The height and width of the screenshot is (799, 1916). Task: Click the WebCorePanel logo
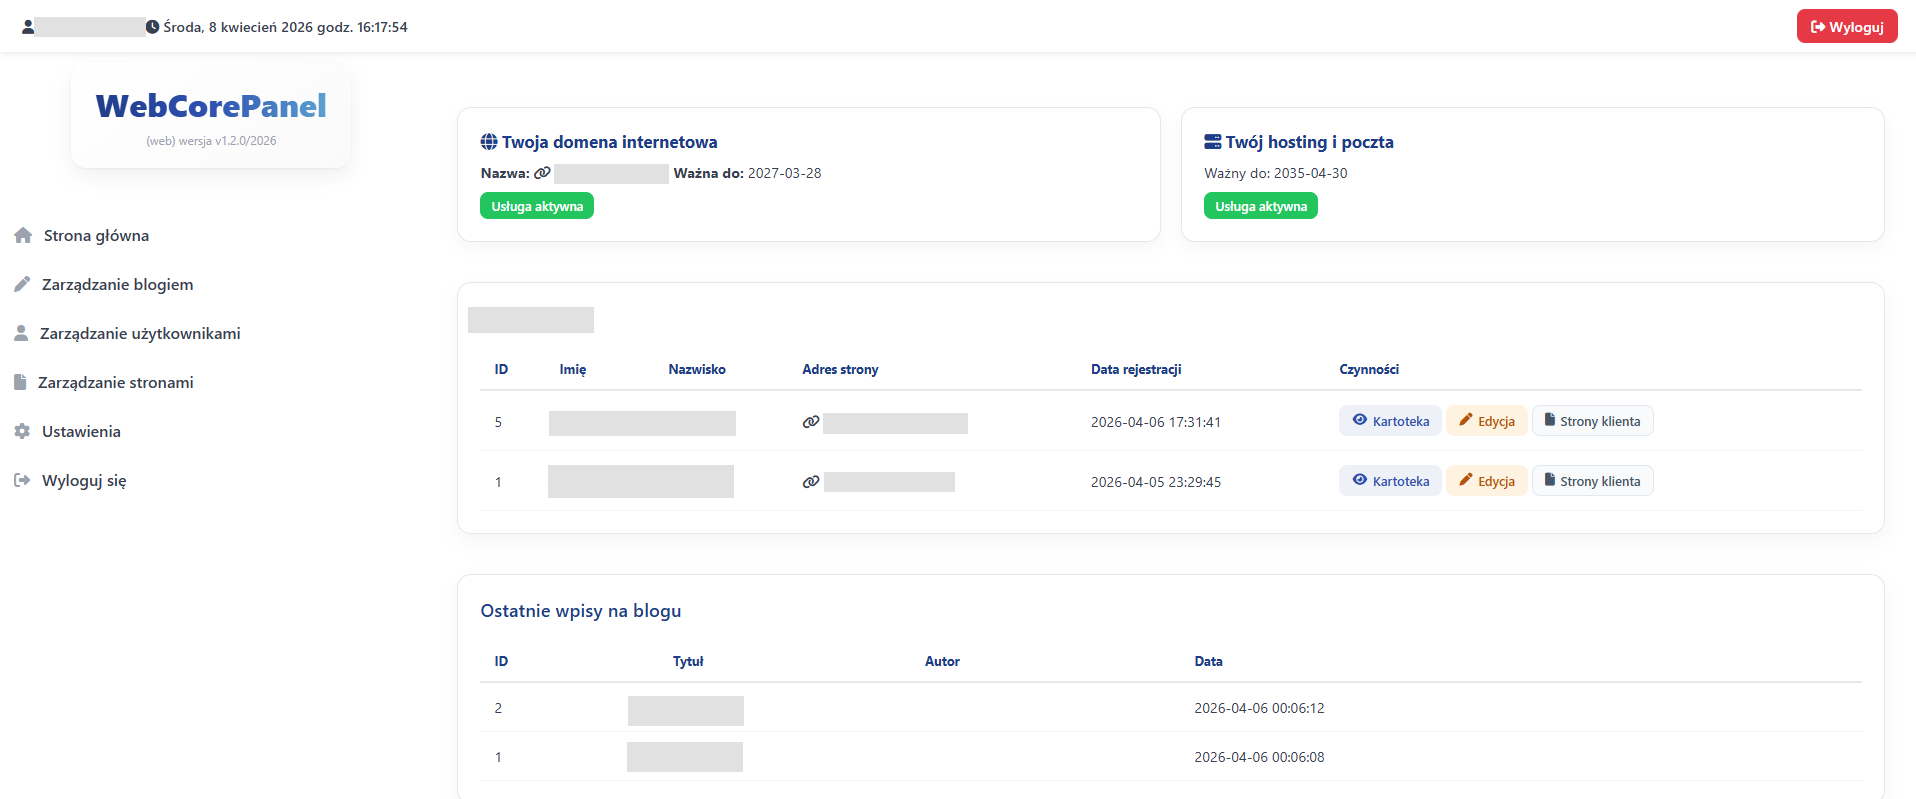[x=211, y=106]
